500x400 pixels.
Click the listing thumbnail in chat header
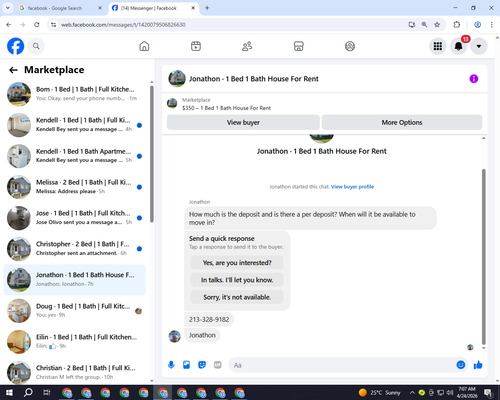click(x=177, y=79)
